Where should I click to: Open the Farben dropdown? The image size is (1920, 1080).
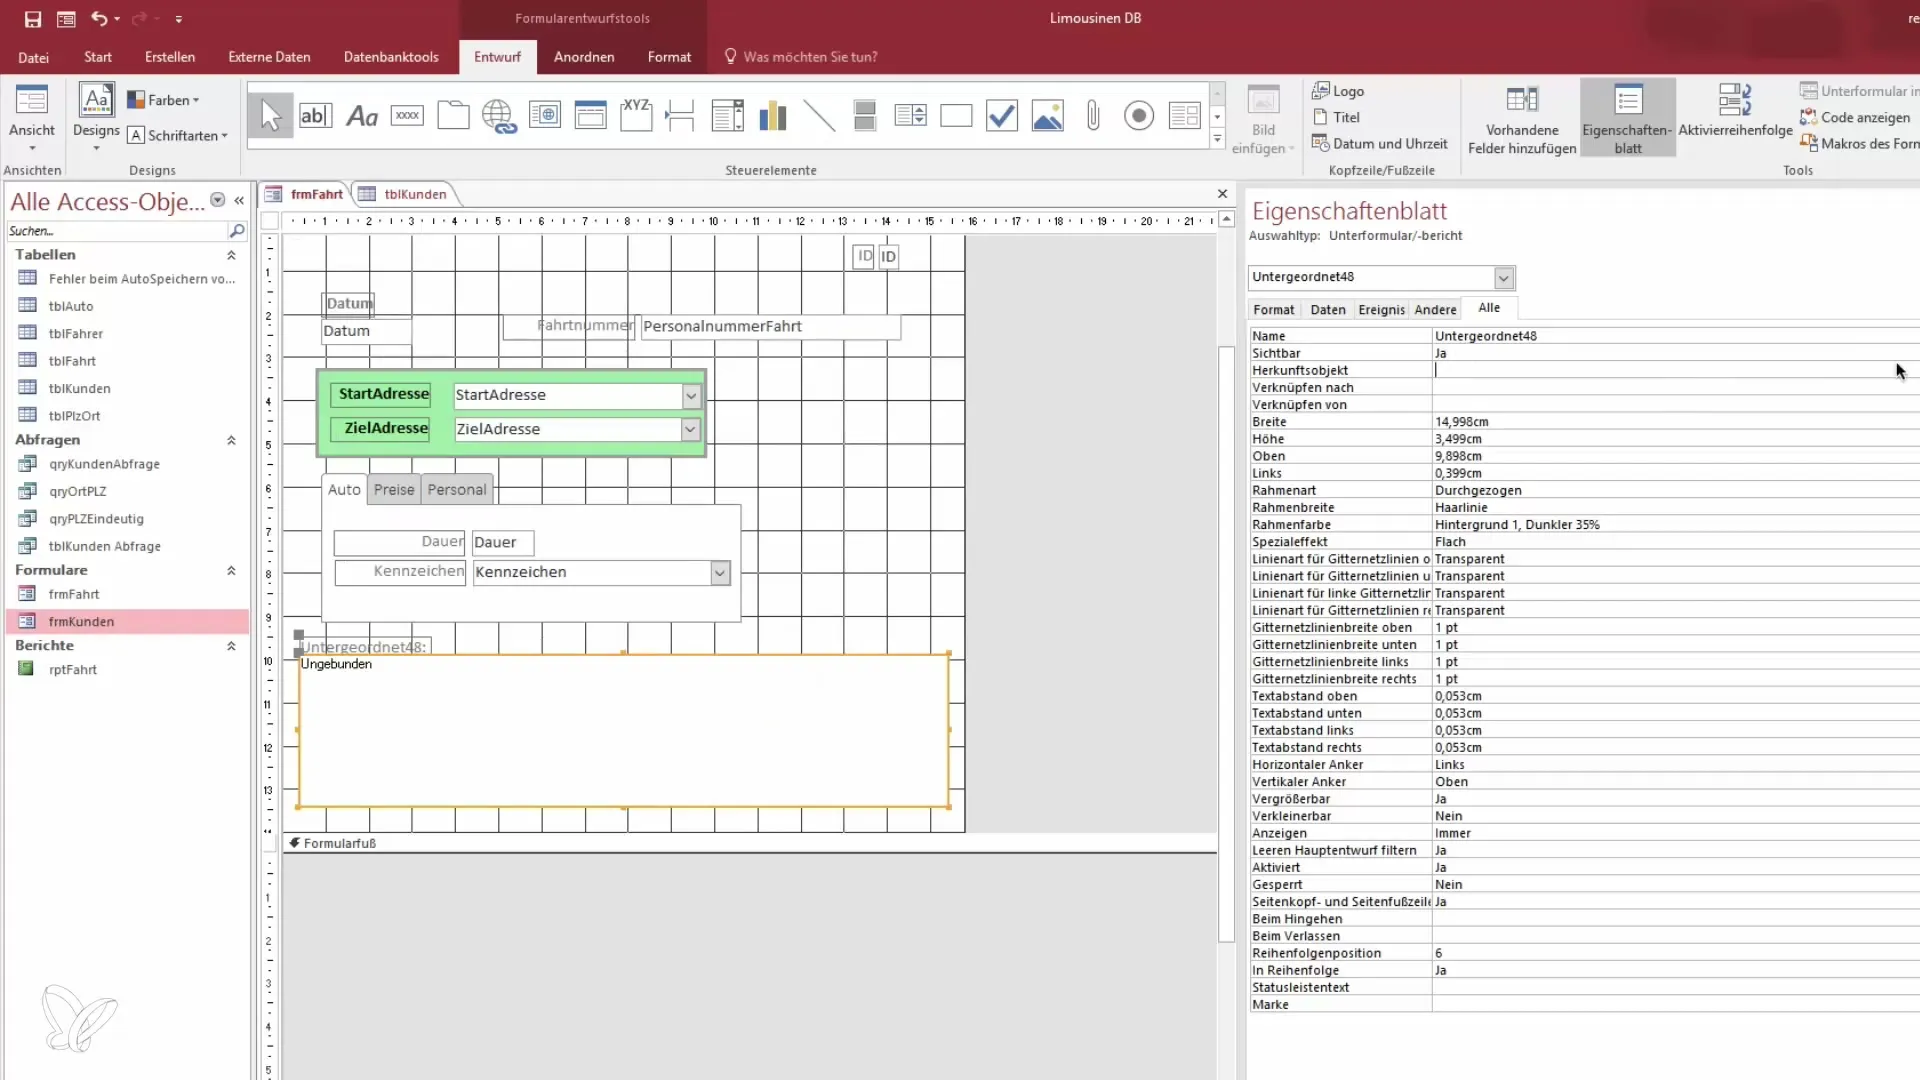click(164, 100)
